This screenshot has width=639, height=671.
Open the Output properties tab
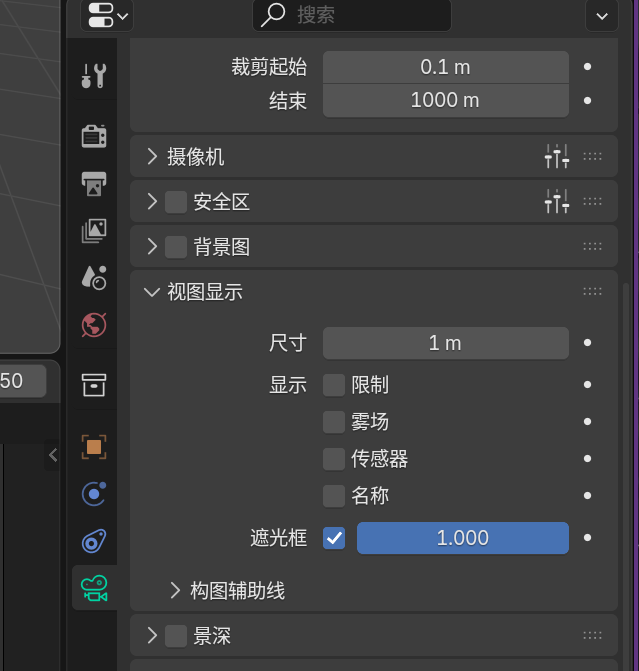(x=94, y=184)
